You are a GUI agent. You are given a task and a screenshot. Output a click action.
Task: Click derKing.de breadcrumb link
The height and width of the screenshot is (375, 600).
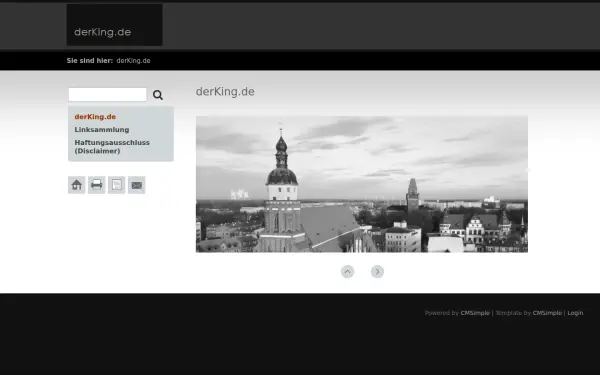(134, 60)
